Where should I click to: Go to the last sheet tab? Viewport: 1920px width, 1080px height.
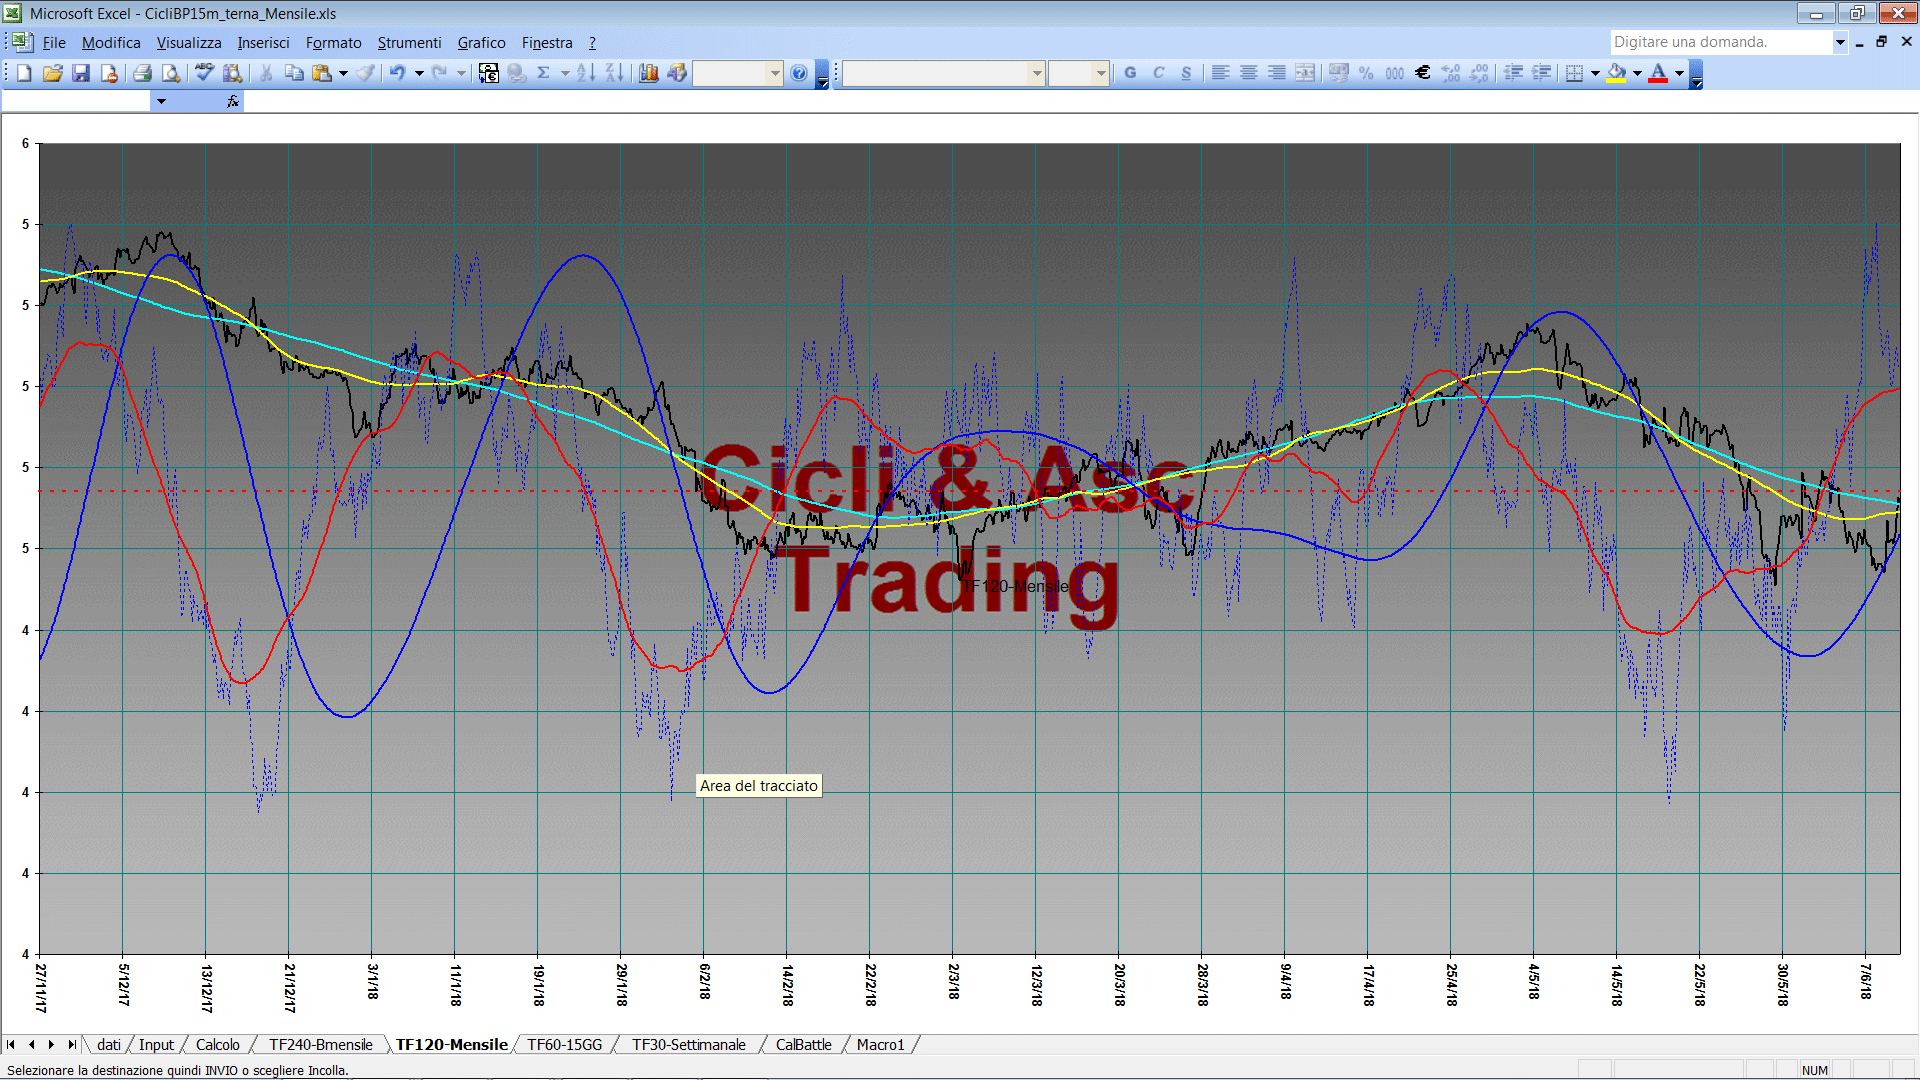pyautogui.click(x=71, y=1044)
